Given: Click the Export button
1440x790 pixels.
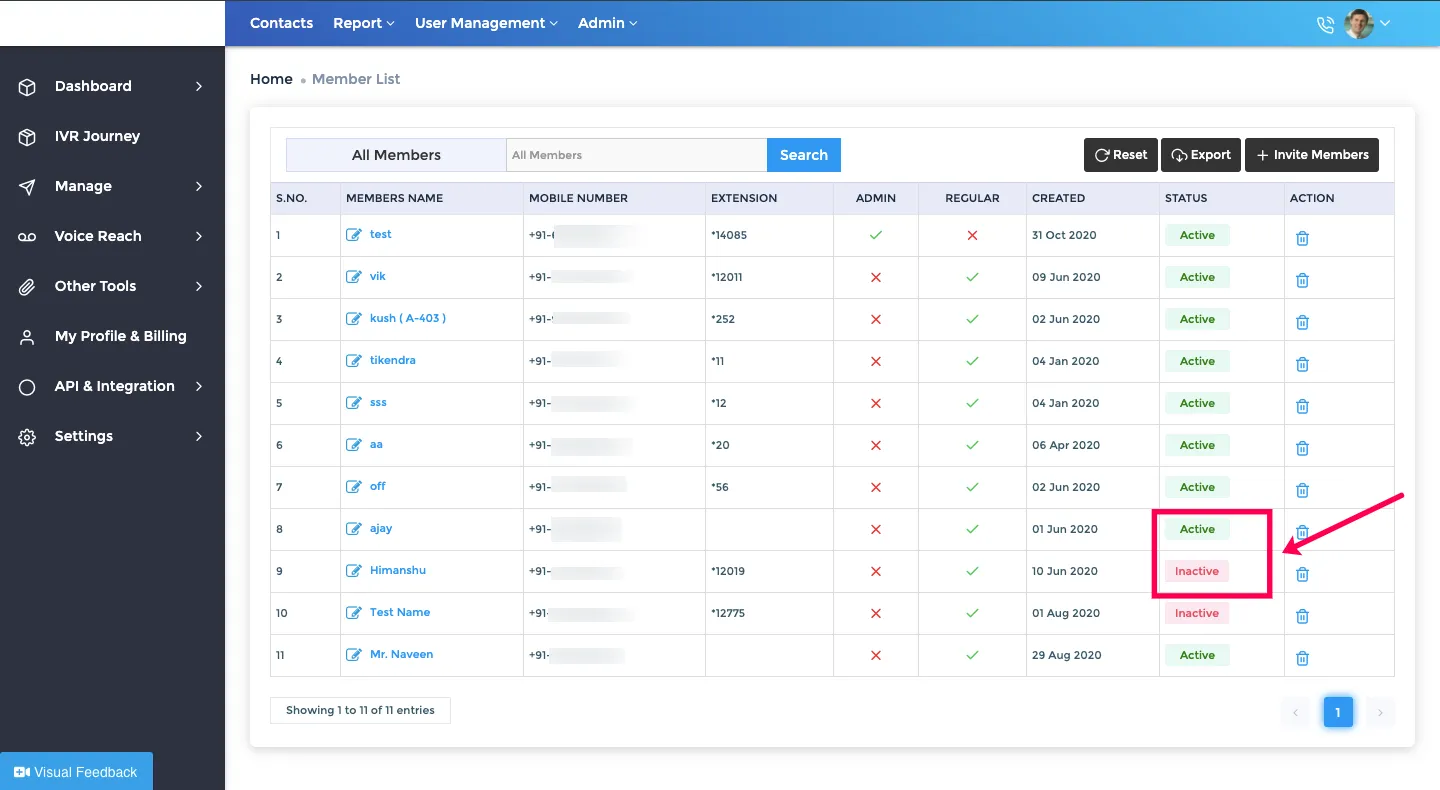Looking at the screenshot, I should [x=1201, y=155].
